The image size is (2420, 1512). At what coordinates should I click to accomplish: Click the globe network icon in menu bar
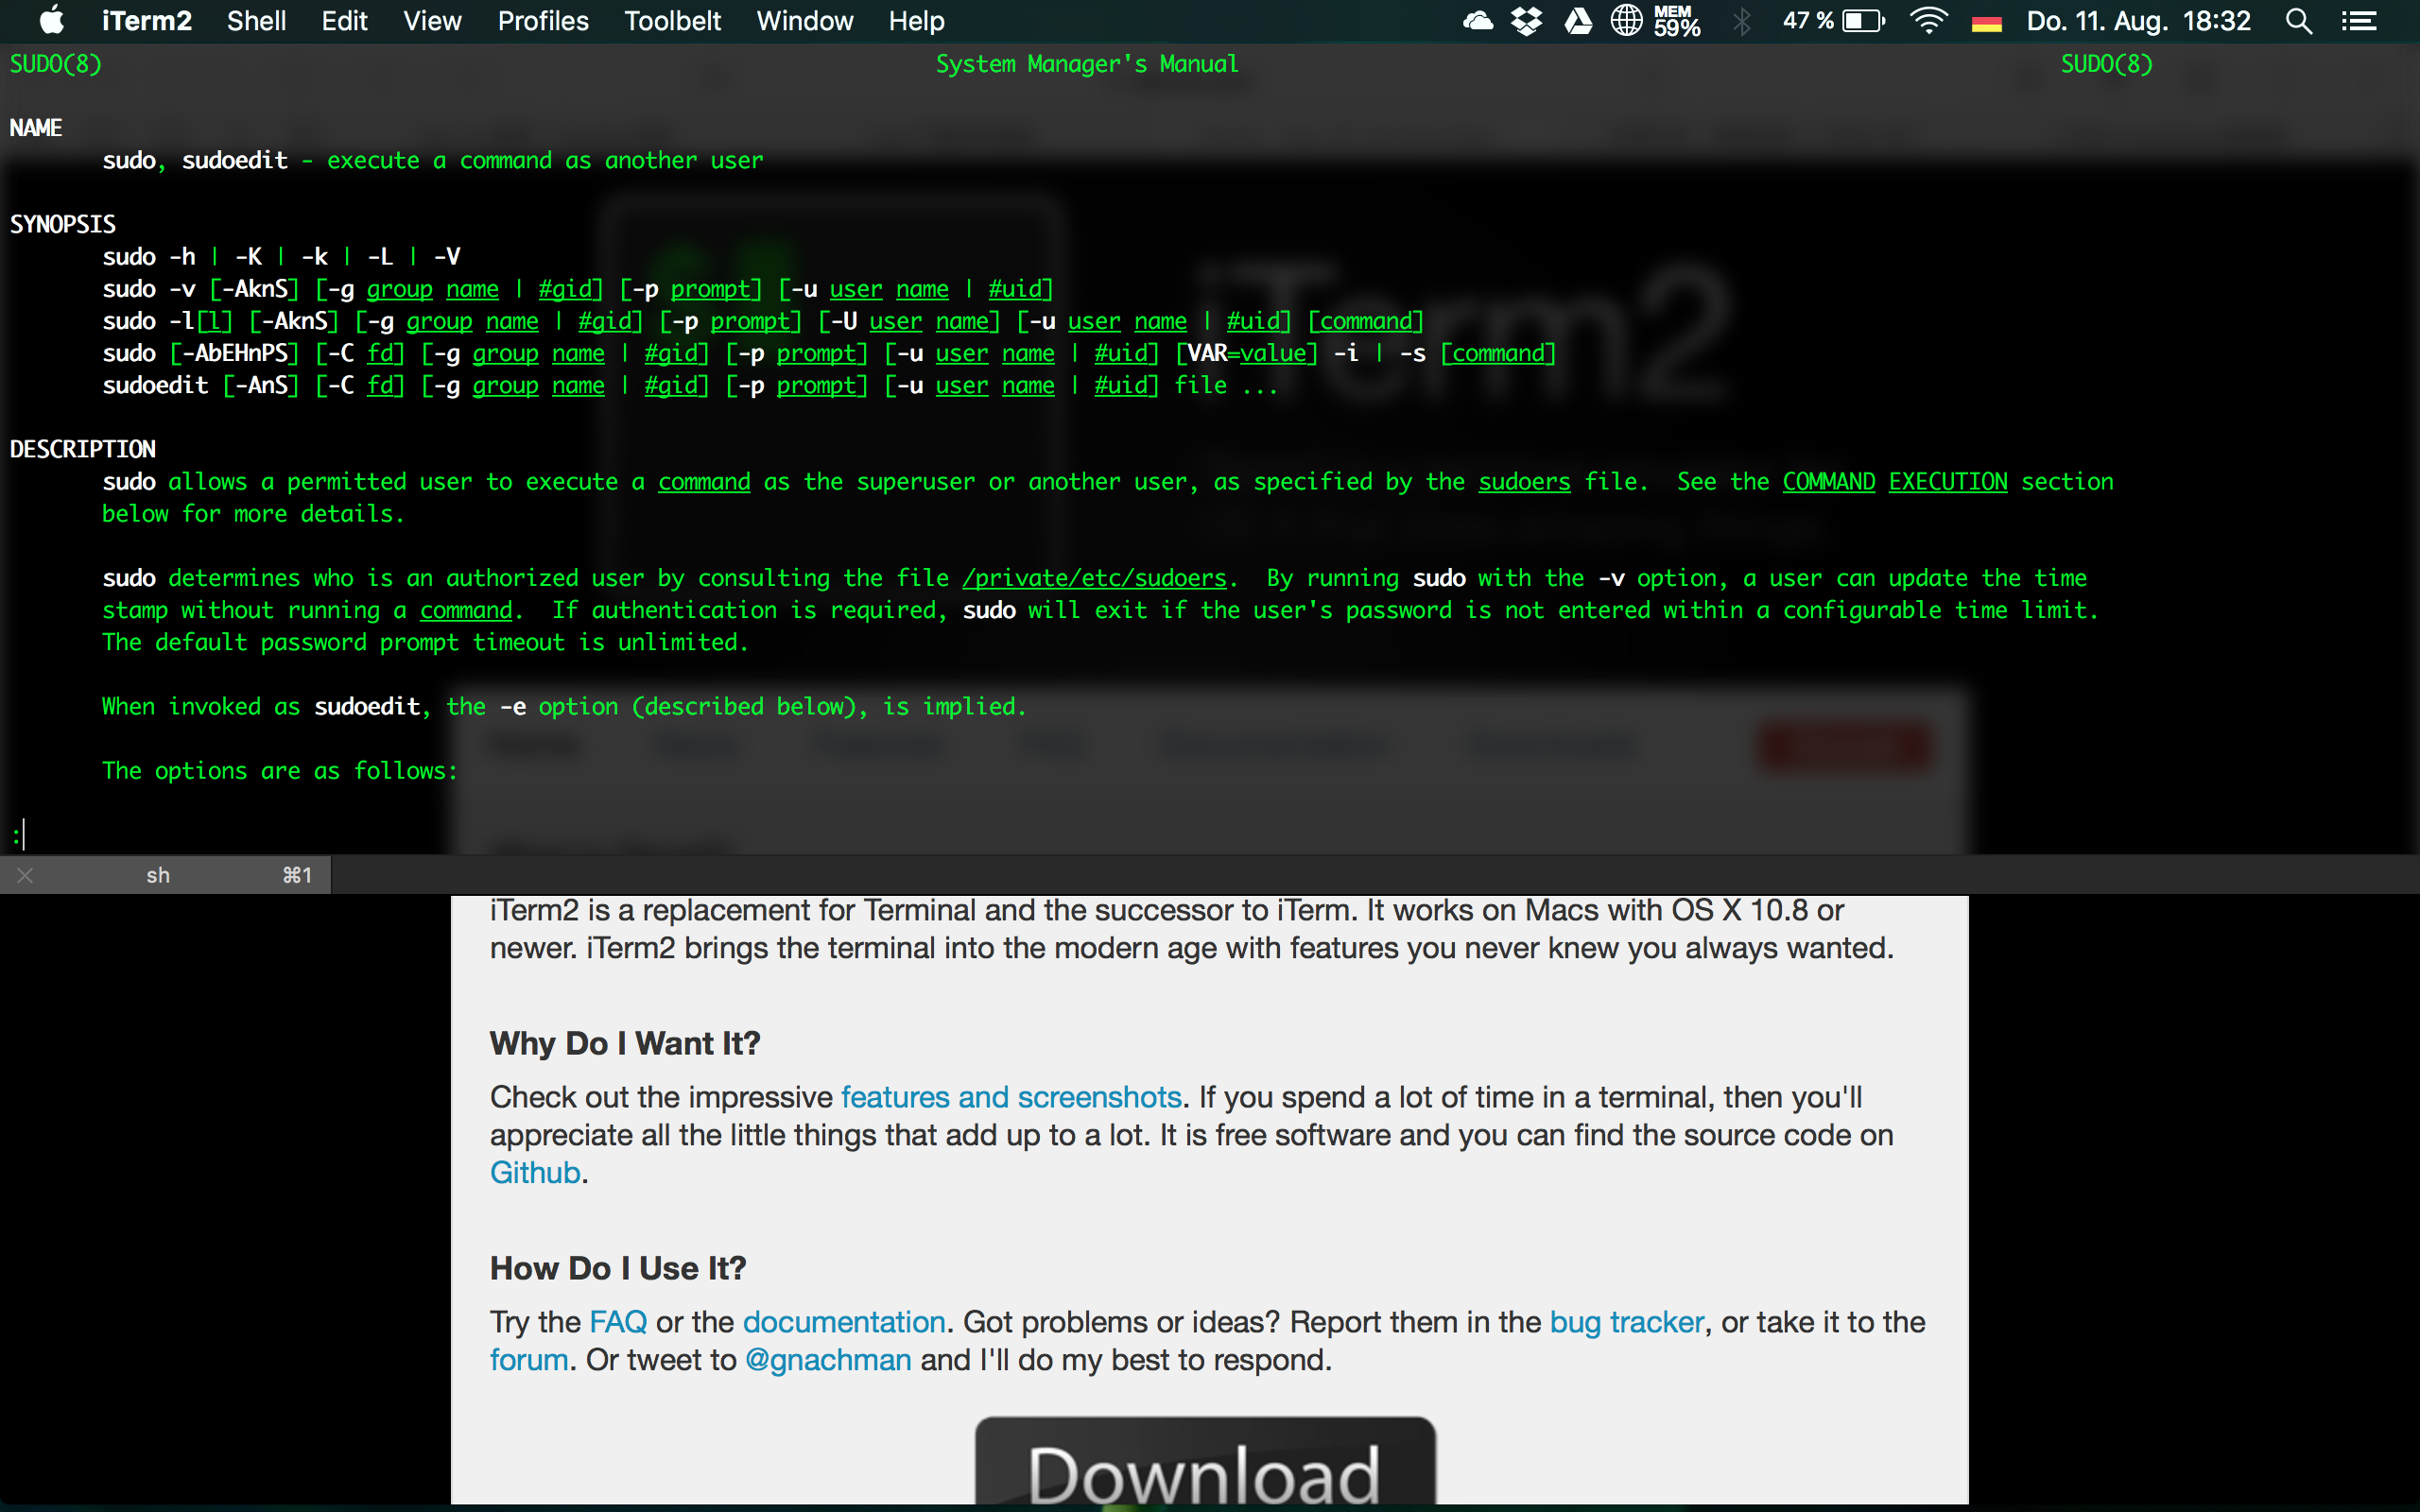[x=1627, y=21]
